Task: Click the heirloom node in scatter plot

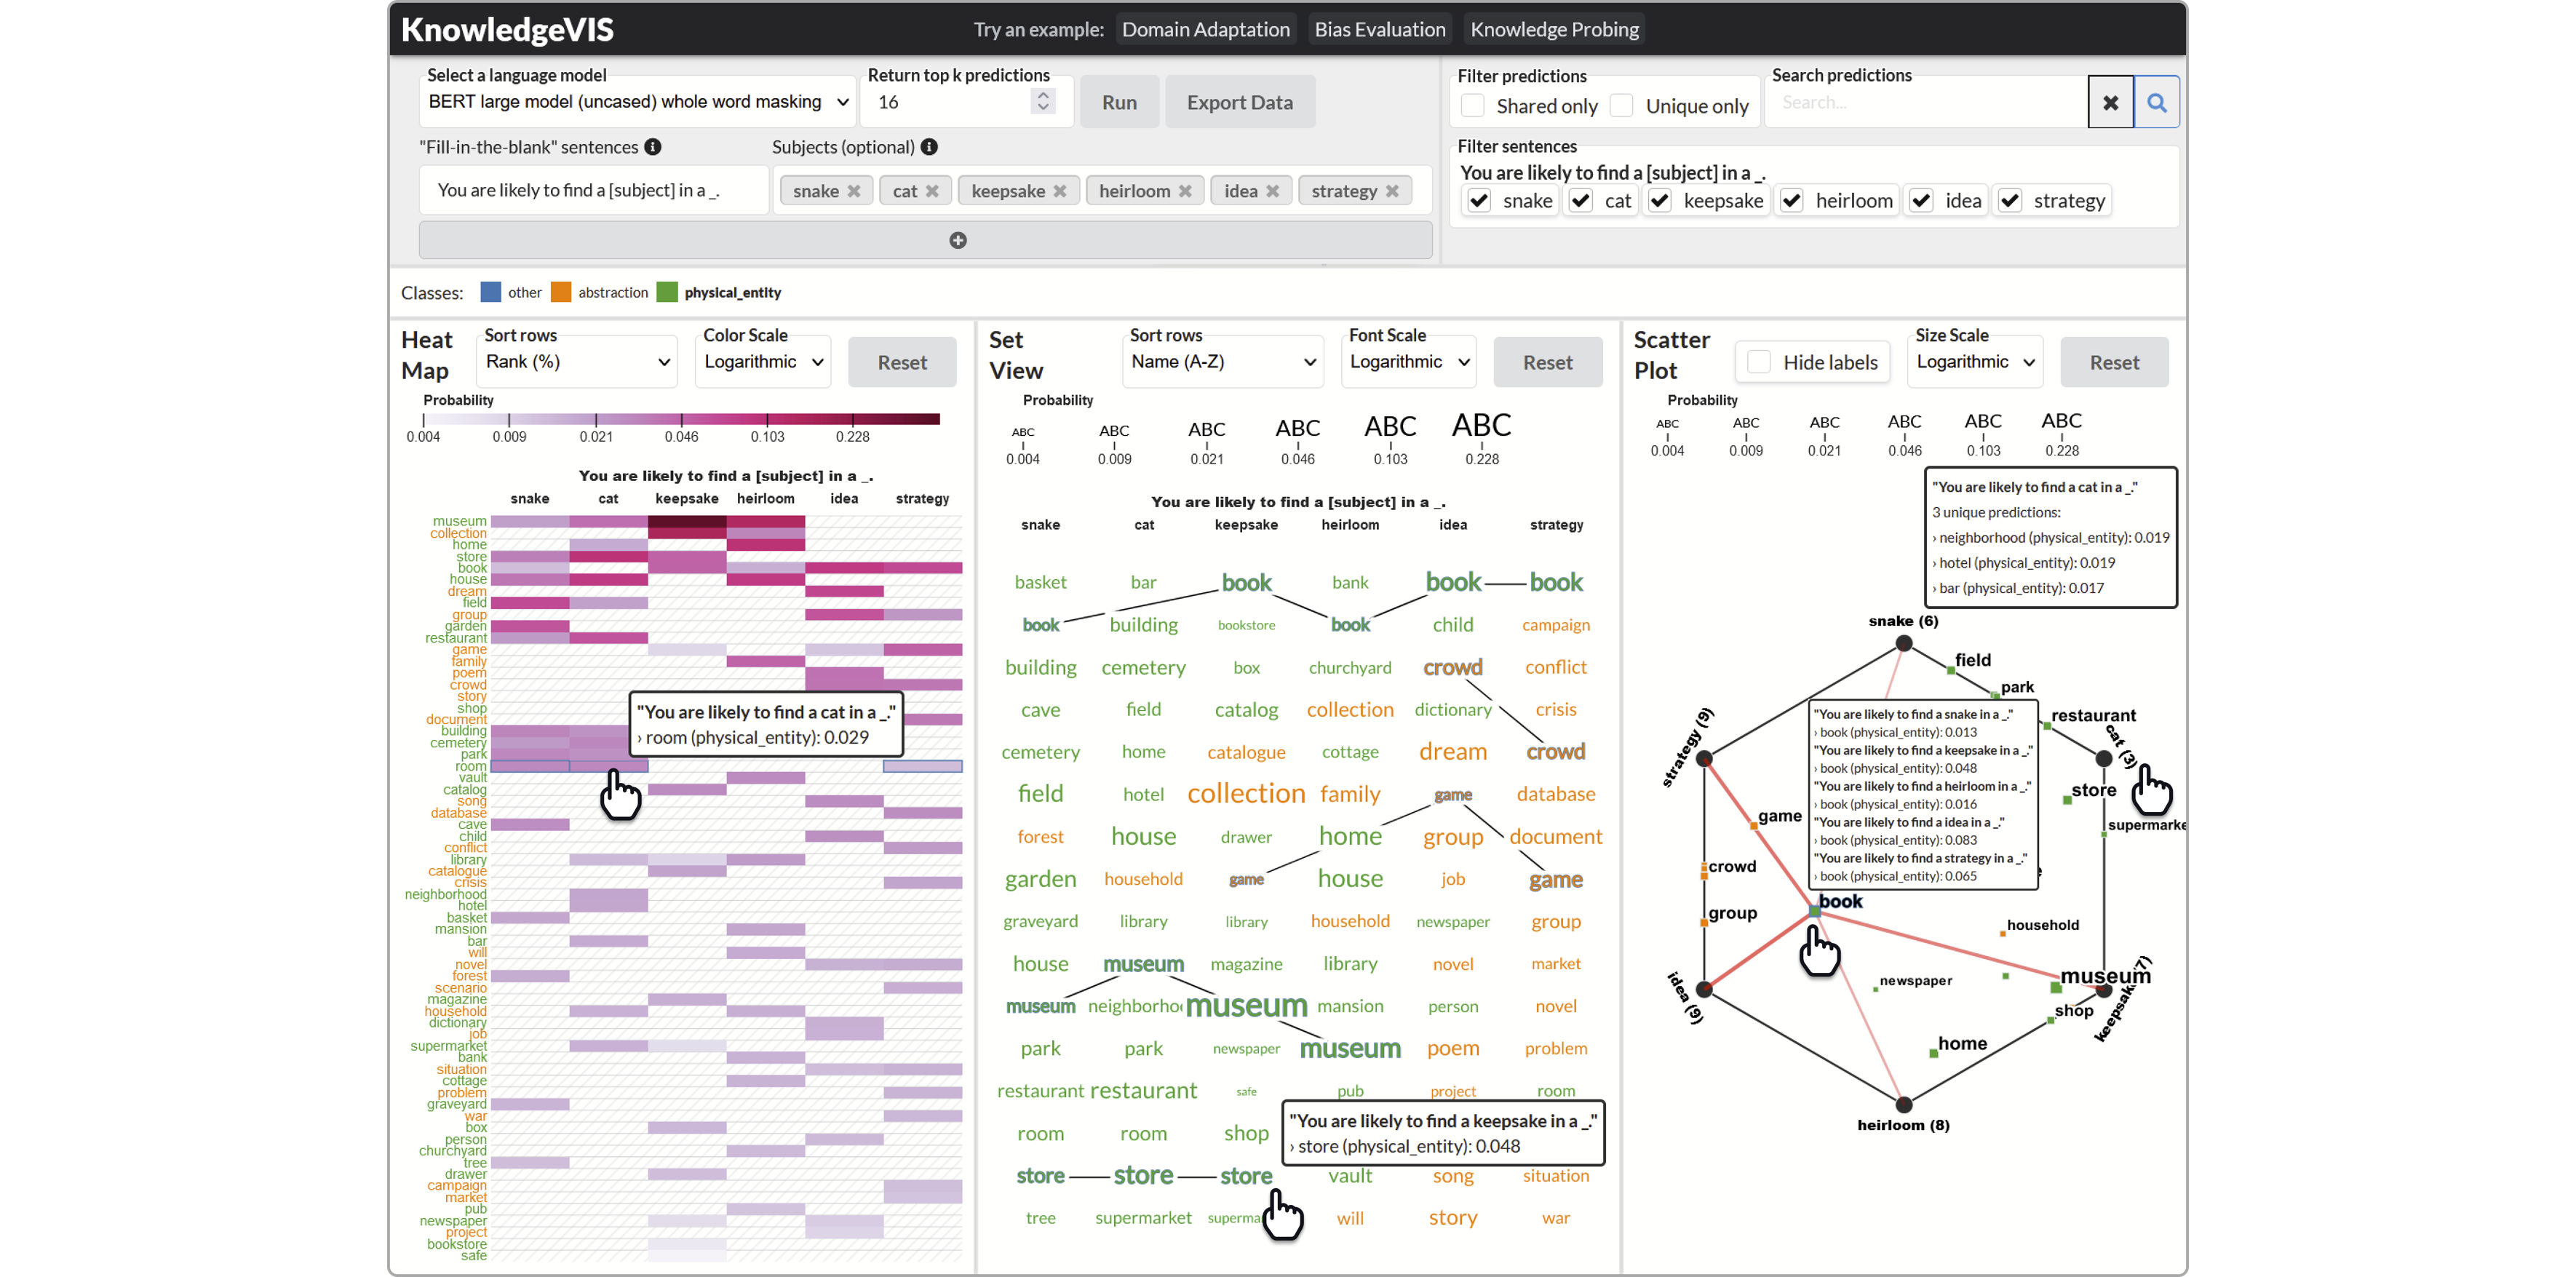Action: tap(1904, 1105)
